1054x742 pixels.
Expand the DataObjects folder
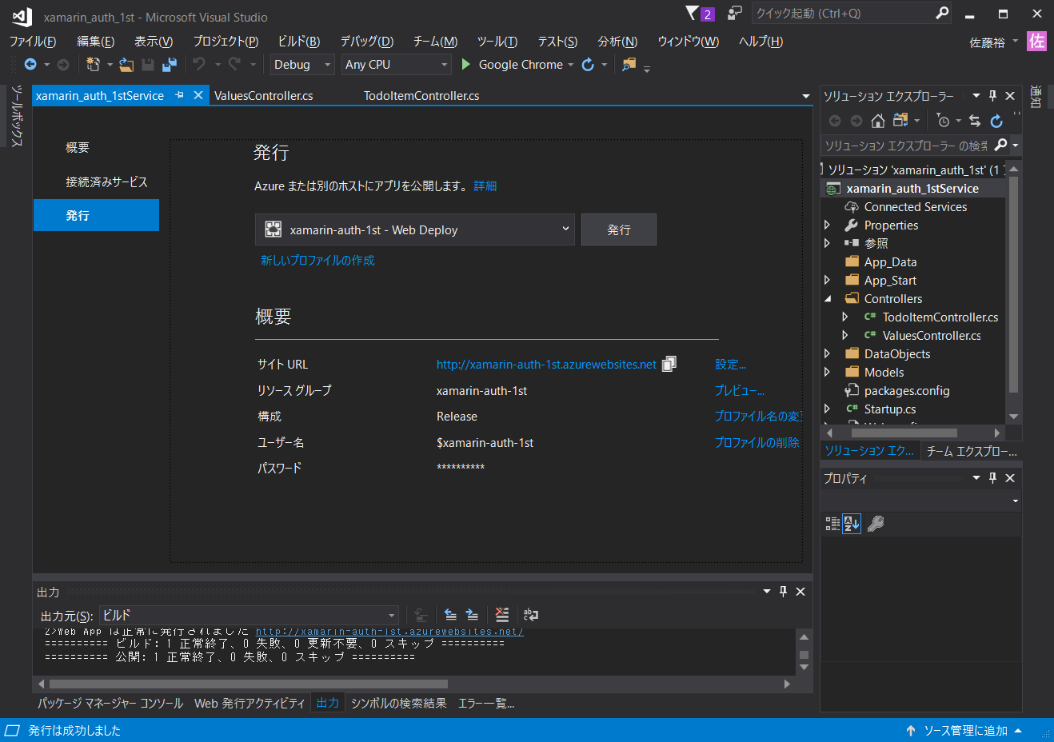pos(827,354)
